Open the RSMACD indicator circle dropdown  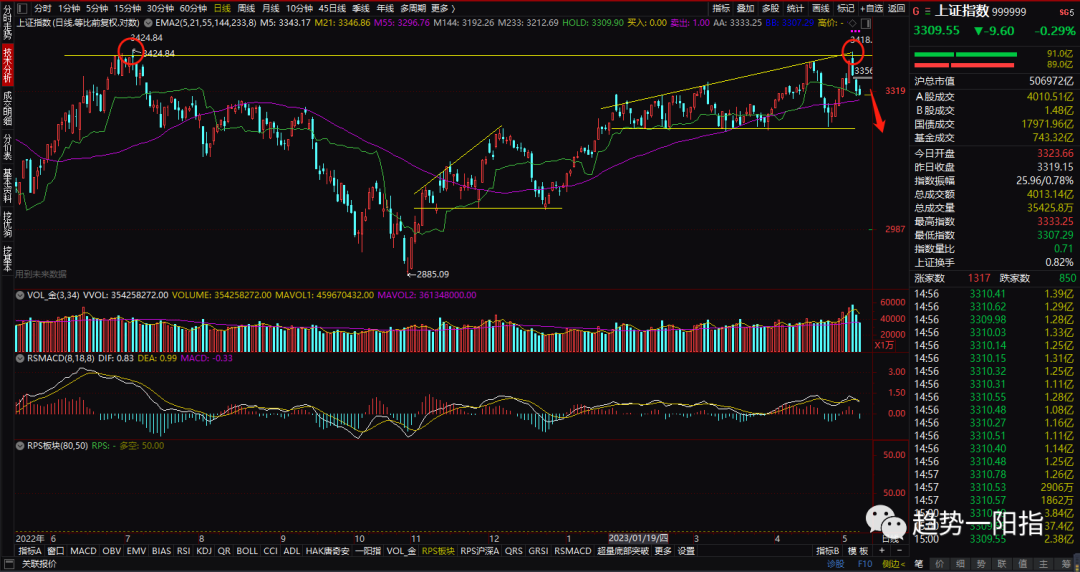pos(20,358)
